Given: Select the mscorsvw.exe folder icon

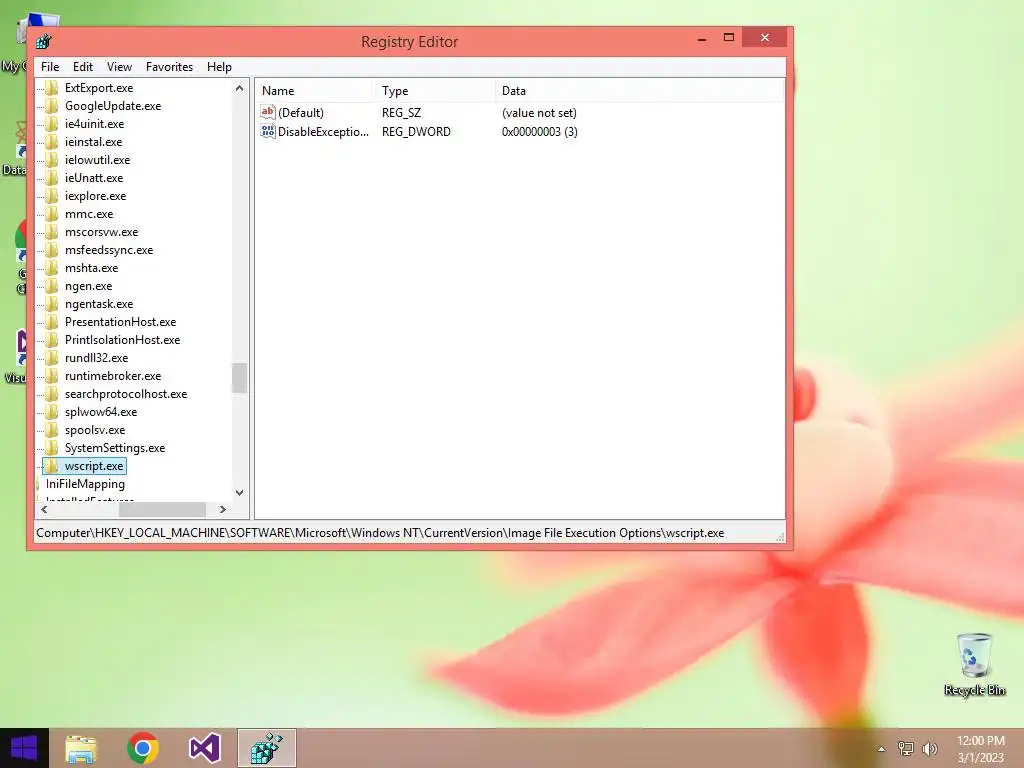Looking at the screenshot, I should point(52,232).
